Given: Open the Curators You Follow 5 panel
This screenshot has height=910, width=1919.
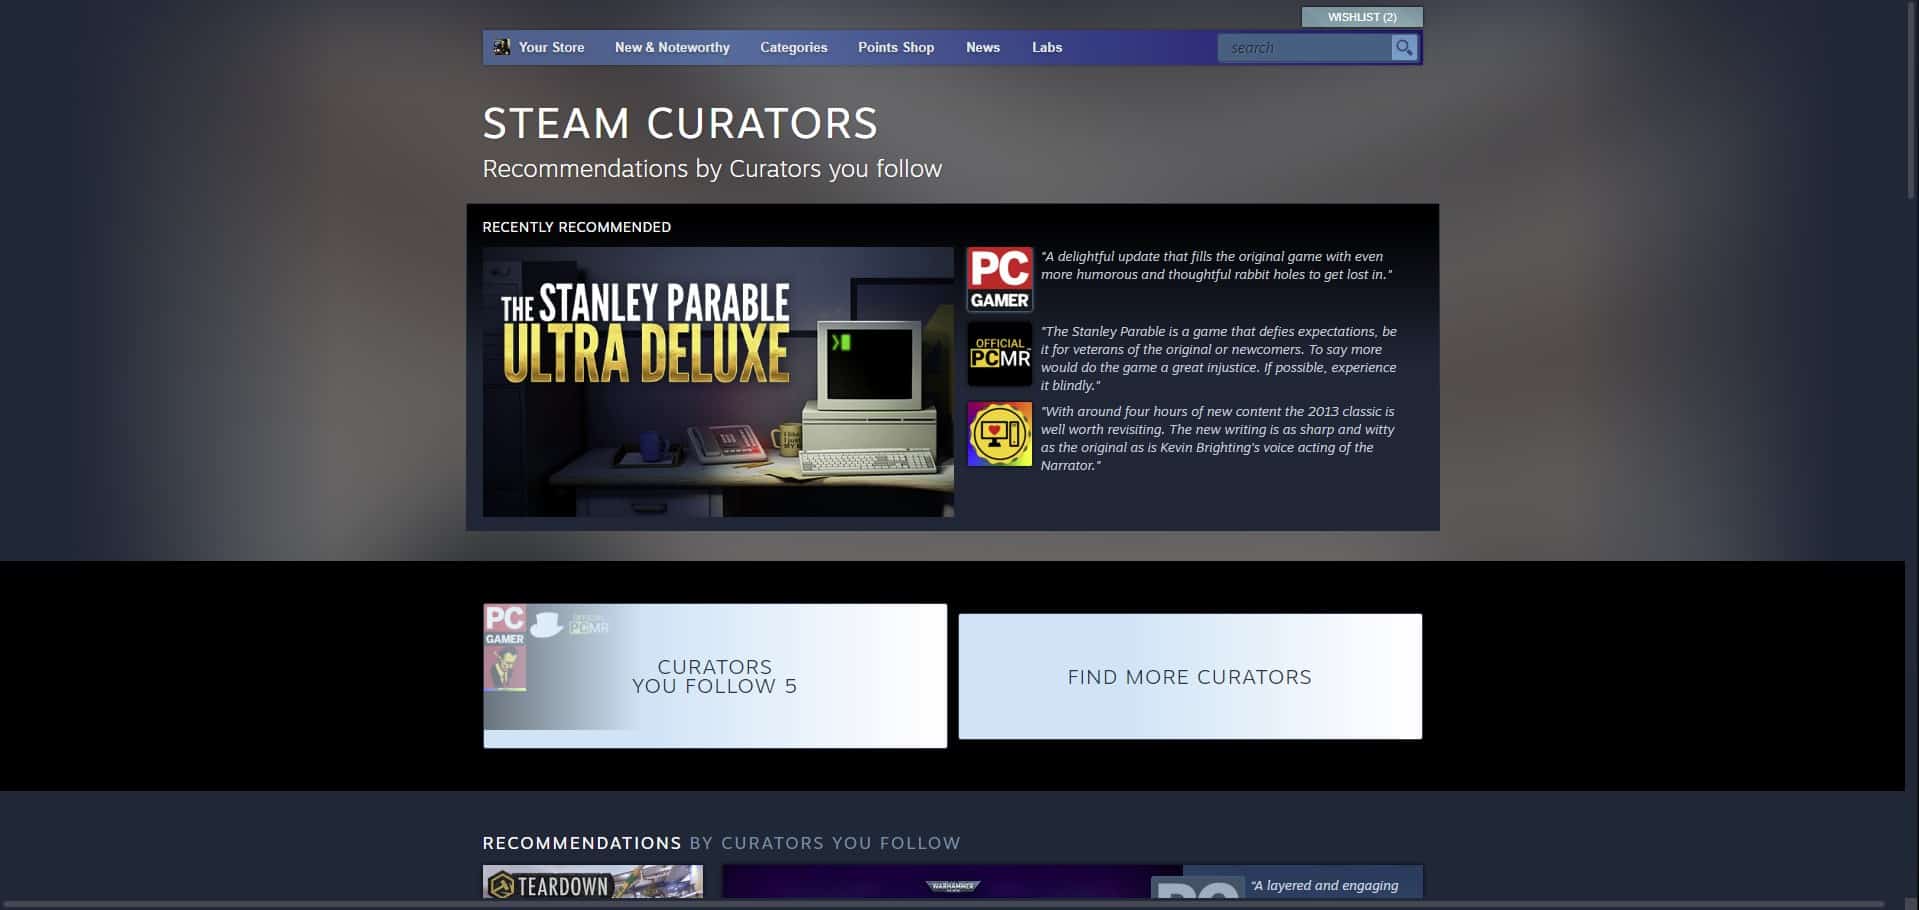Looking at the screenshot, I should coord(713,676).
